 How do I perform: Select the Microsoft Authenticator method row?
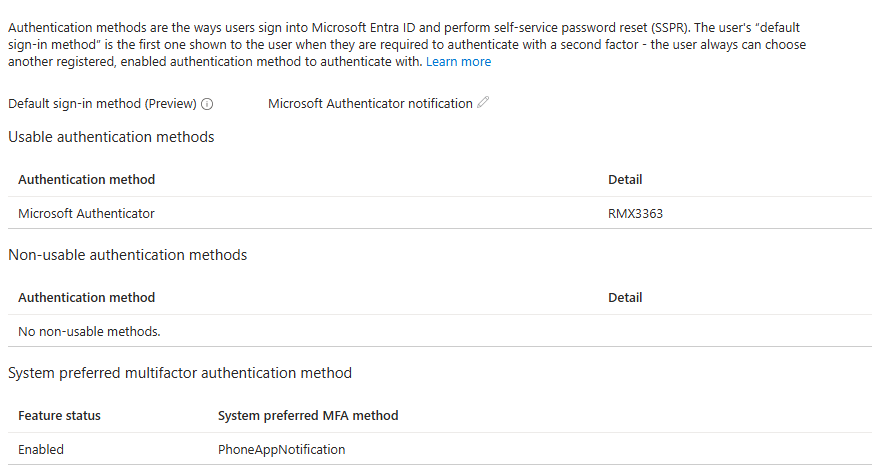pos(440,213)
